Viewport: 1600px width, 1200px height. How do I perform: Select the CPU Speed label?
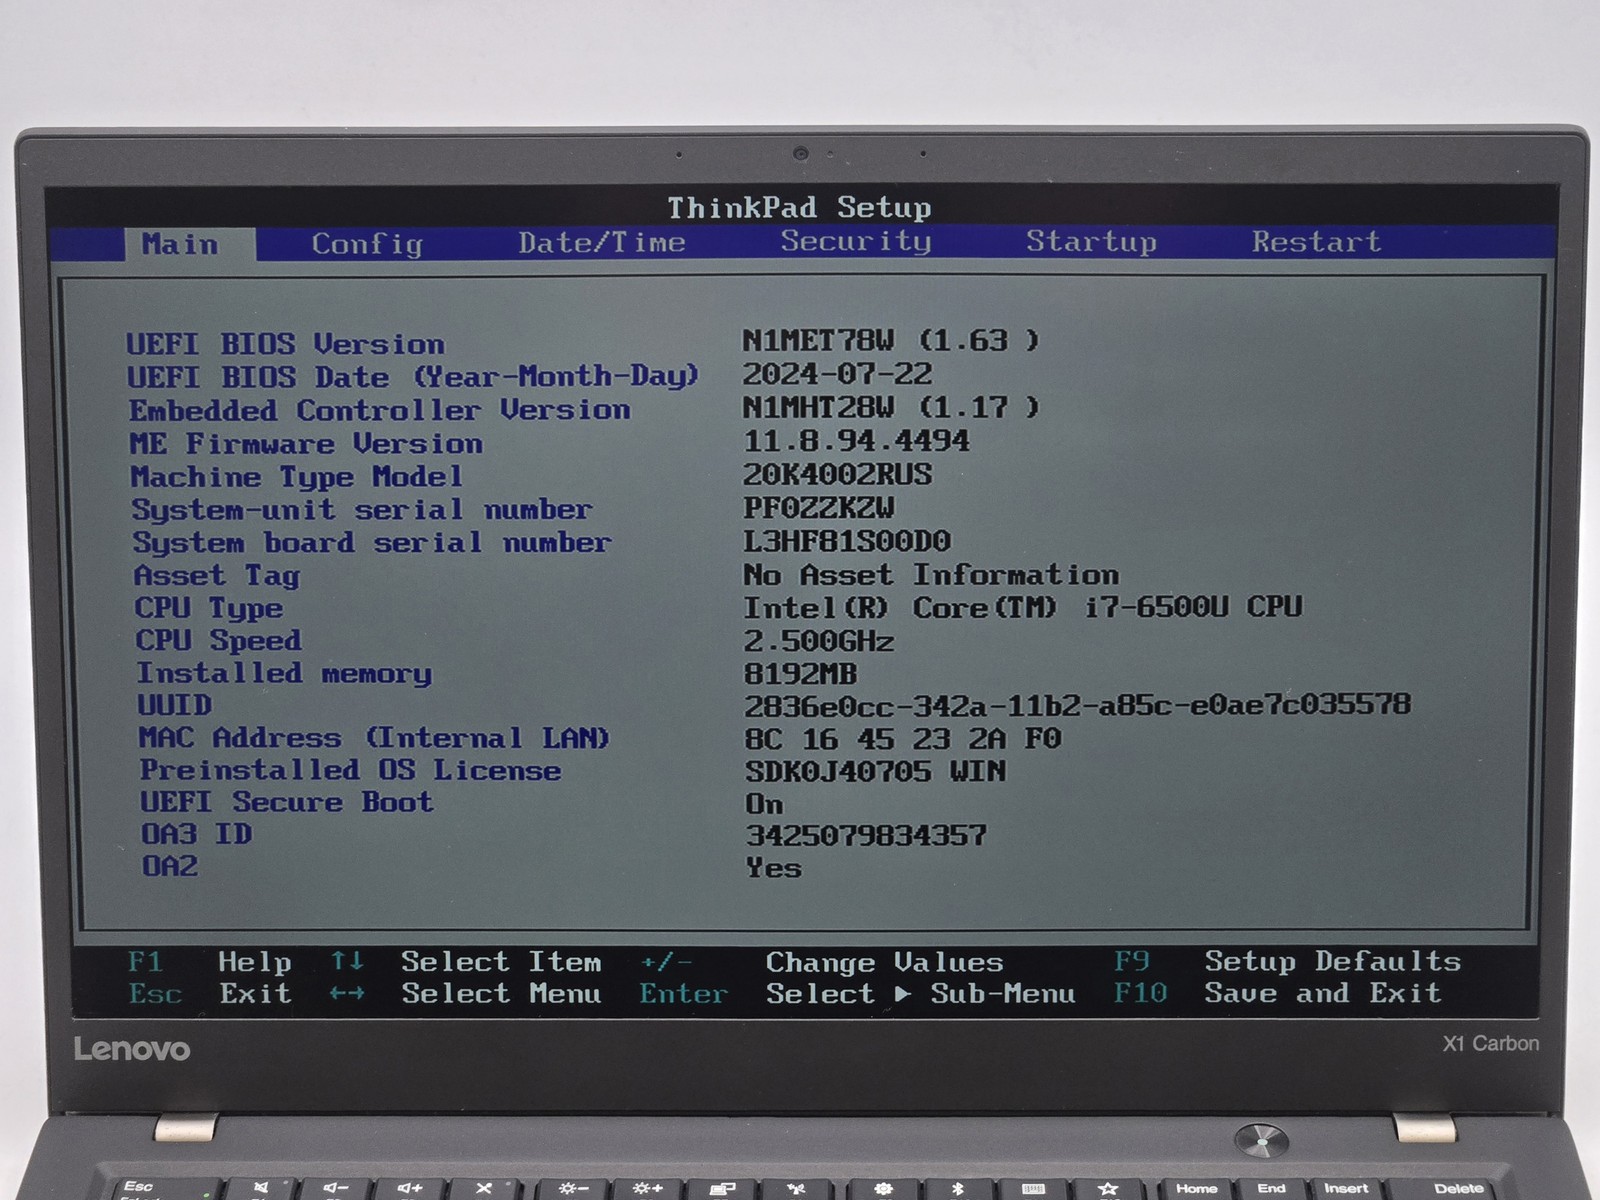[x=218, y=641]
